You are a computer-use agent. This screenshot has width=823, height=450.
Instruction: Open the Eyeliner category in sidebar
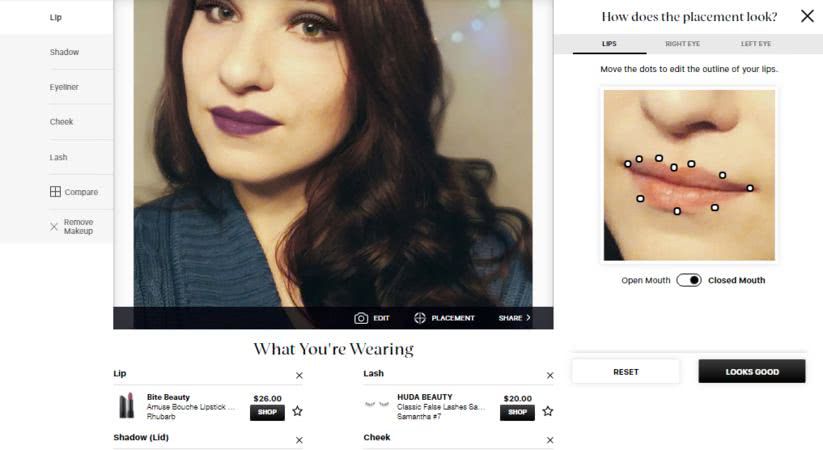[64, 87]
